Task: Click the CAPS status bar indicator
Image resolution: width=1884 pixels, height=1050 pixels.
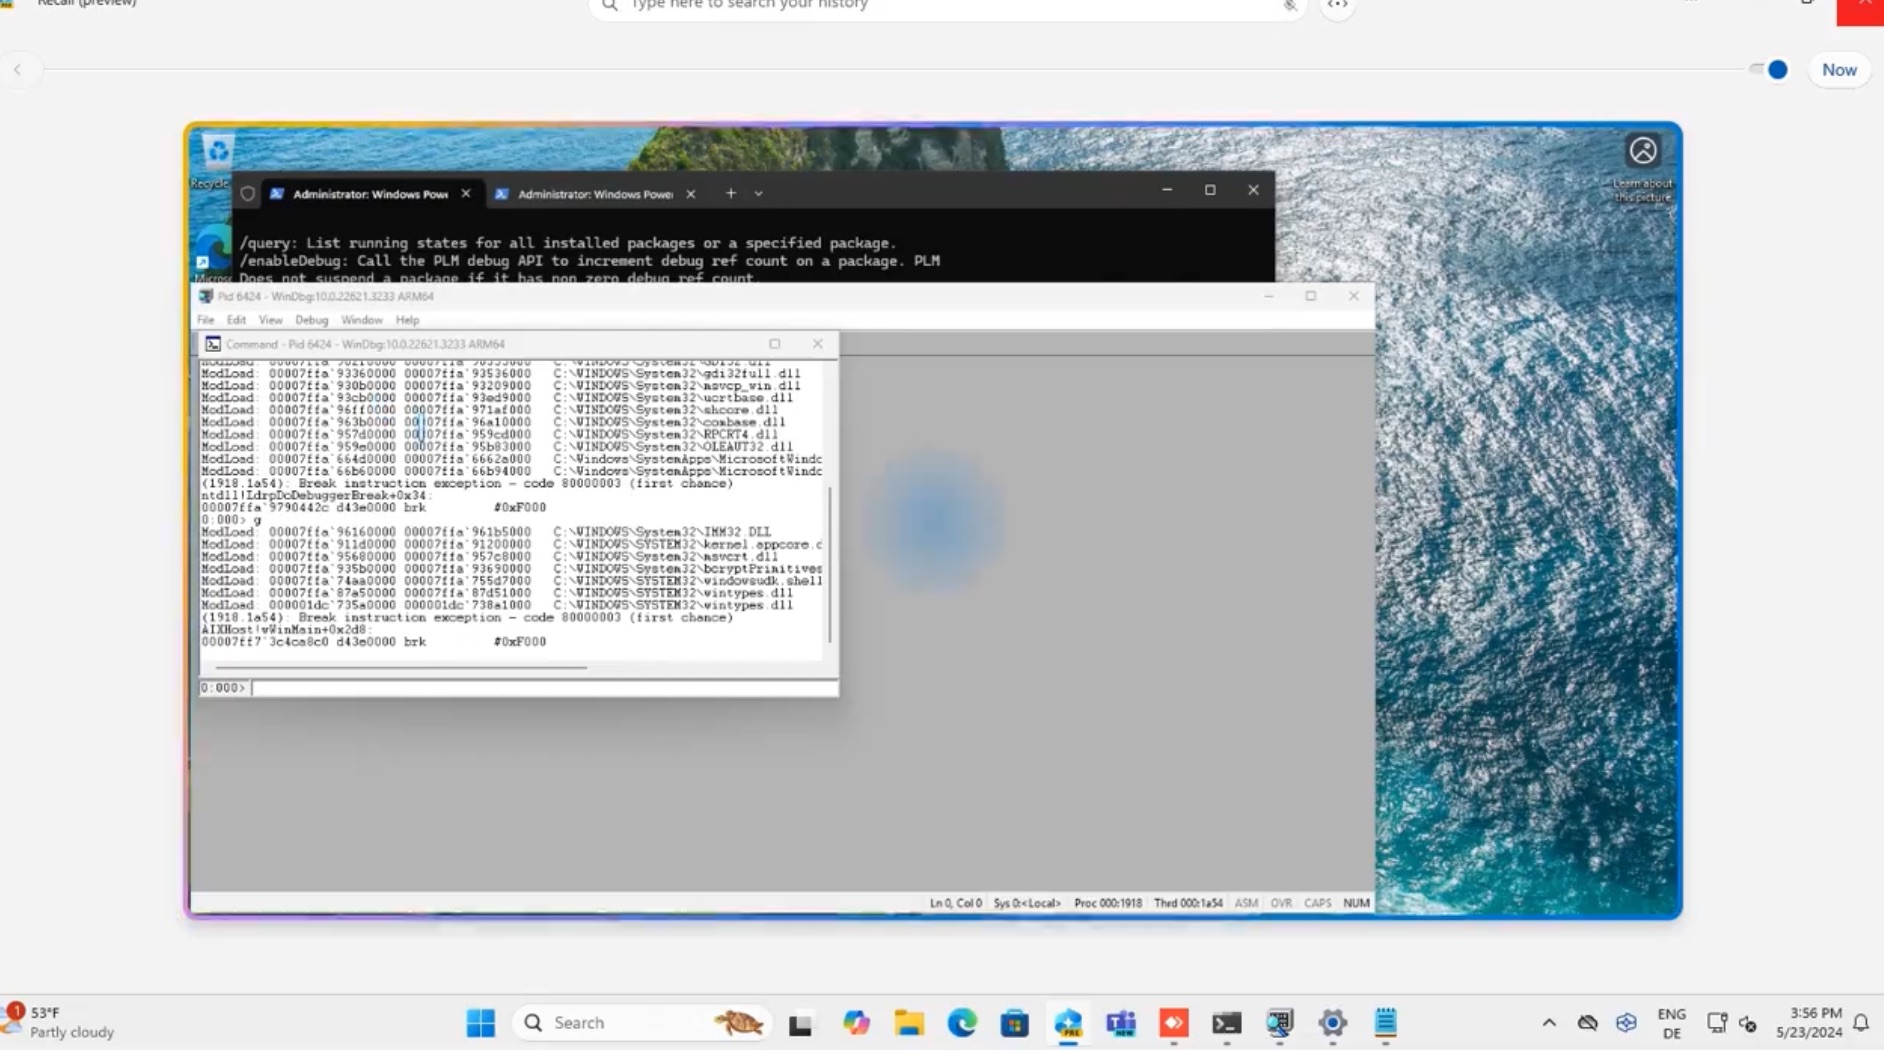Action: [x=1318, y=903]
